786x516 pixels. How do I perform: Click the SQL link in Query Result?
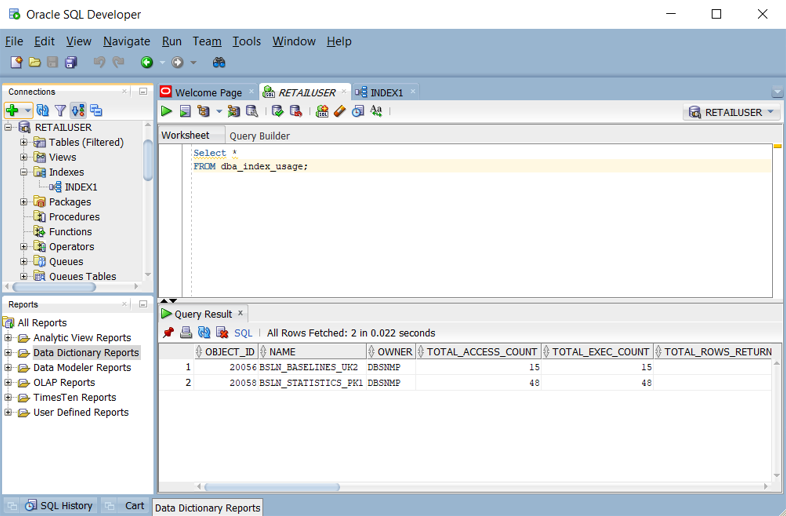[243, 333]
